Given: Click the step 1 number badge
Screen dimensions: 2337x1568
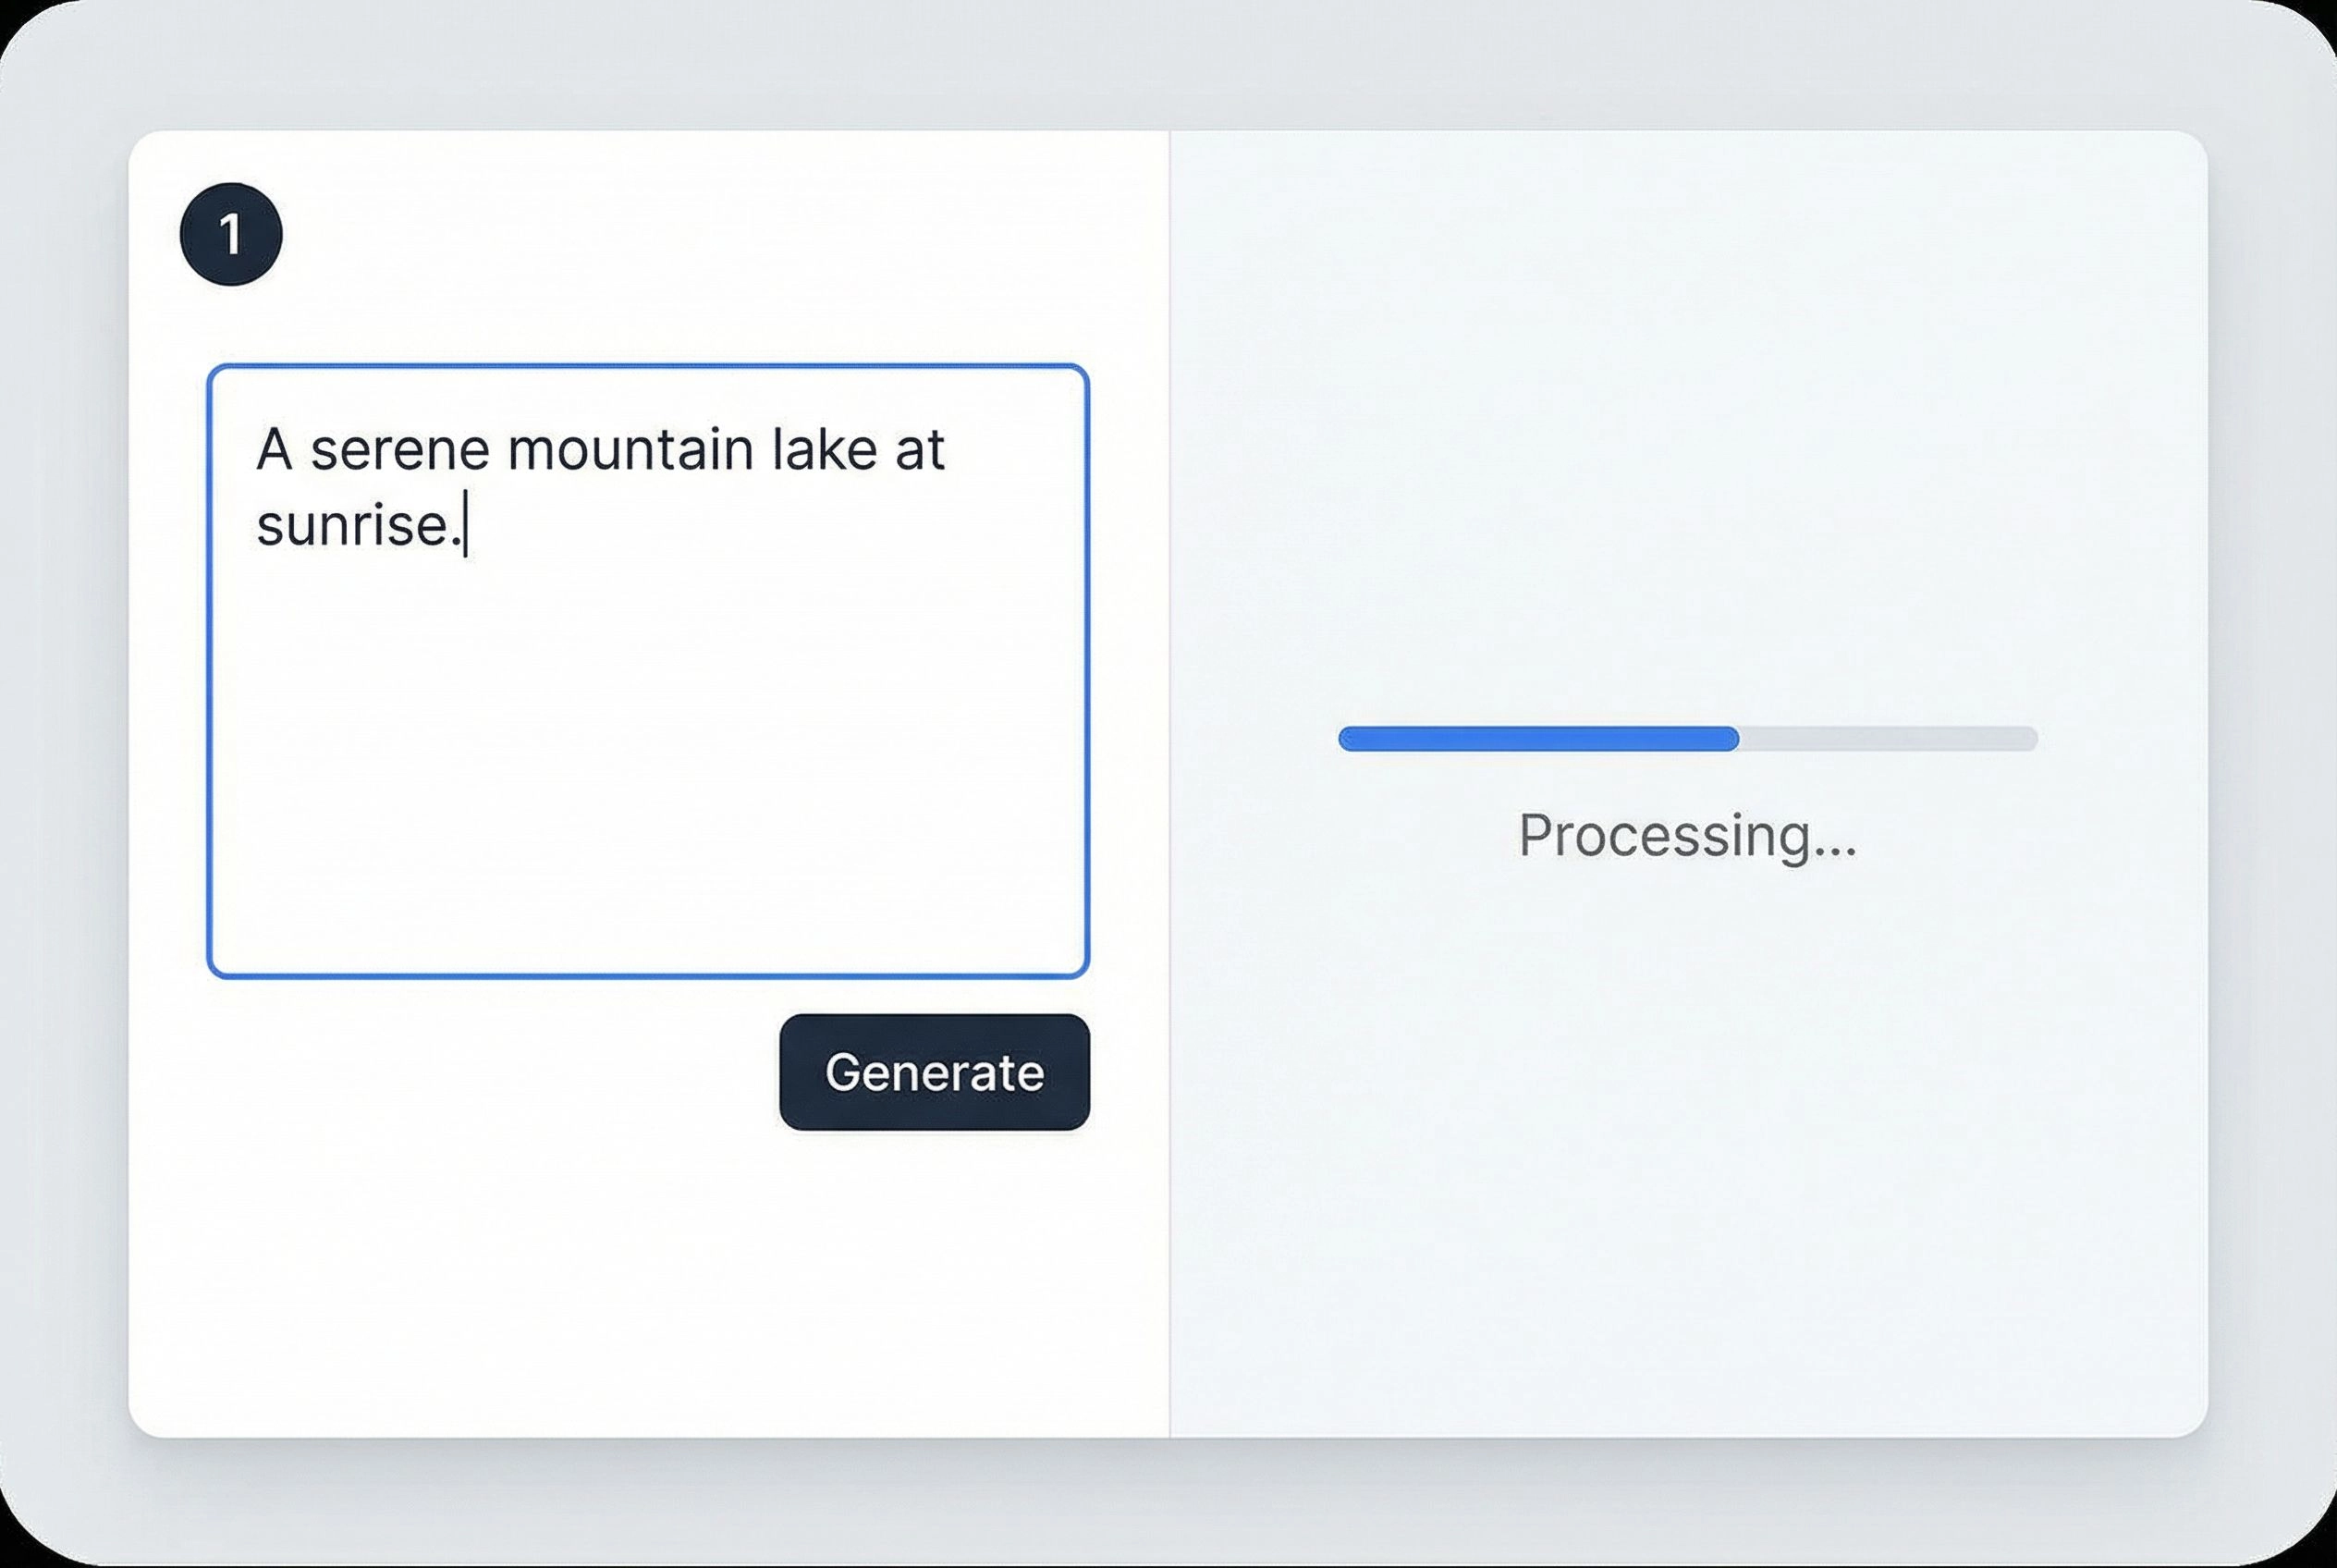Looking at the screenshot, I should click(x=231, y=234).
